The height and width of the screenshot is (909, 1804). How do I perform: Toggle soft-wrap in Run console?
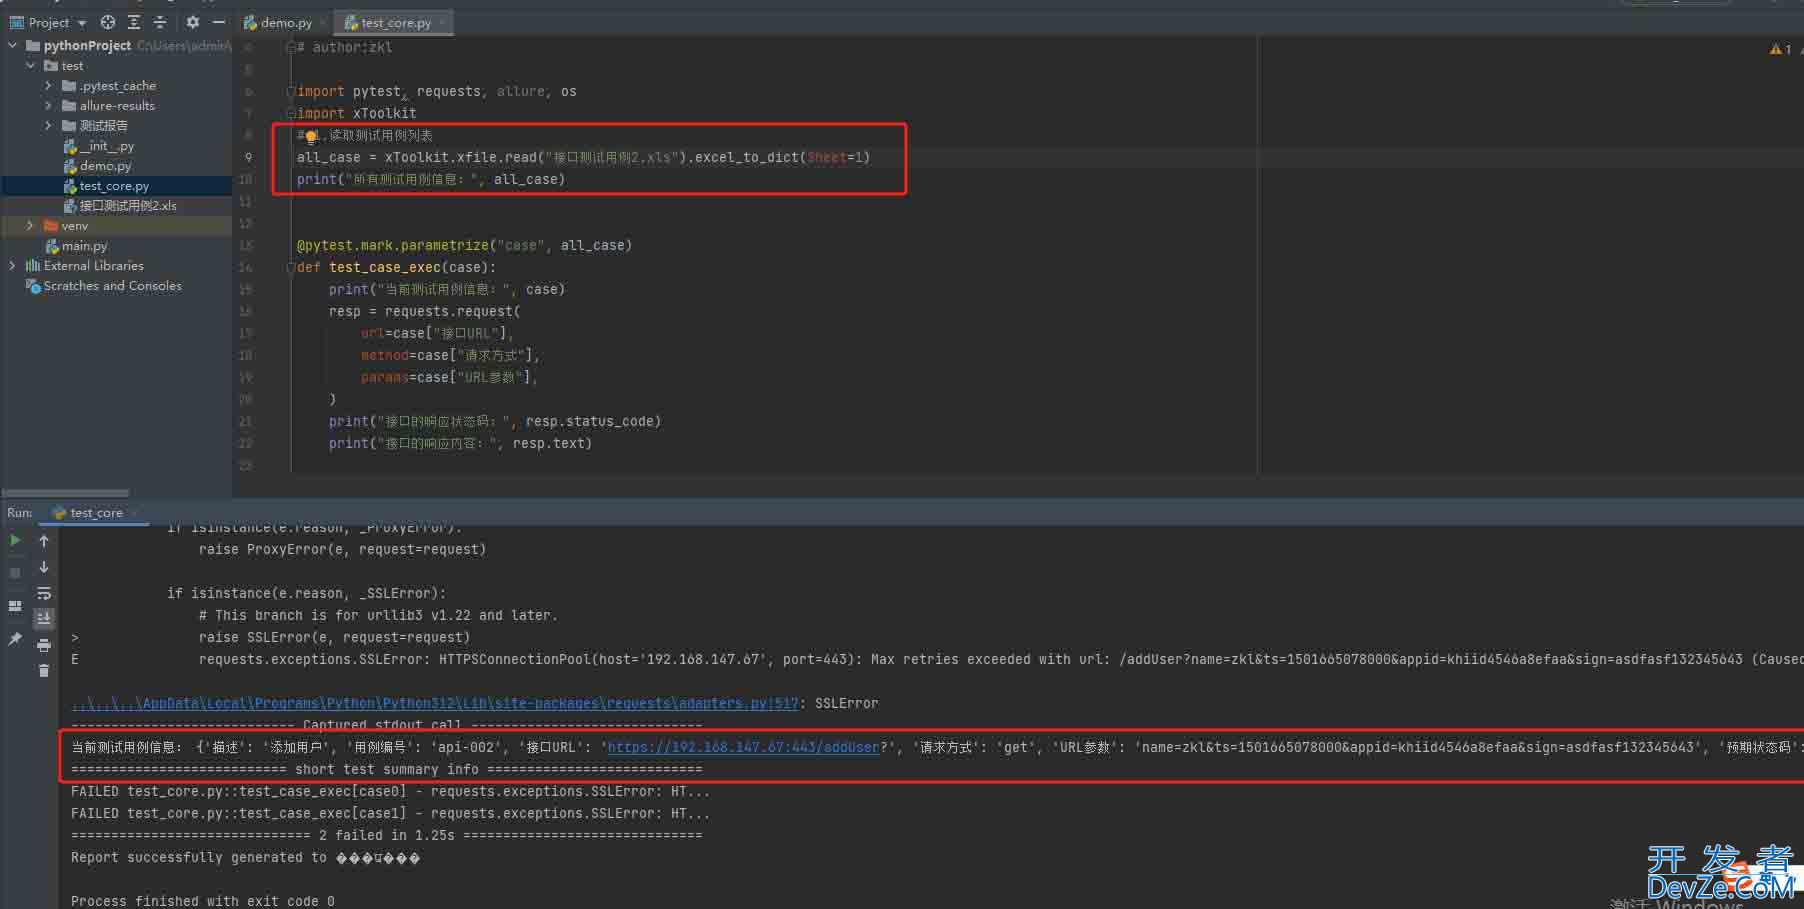pyautogui.click(x=44, y=594)
